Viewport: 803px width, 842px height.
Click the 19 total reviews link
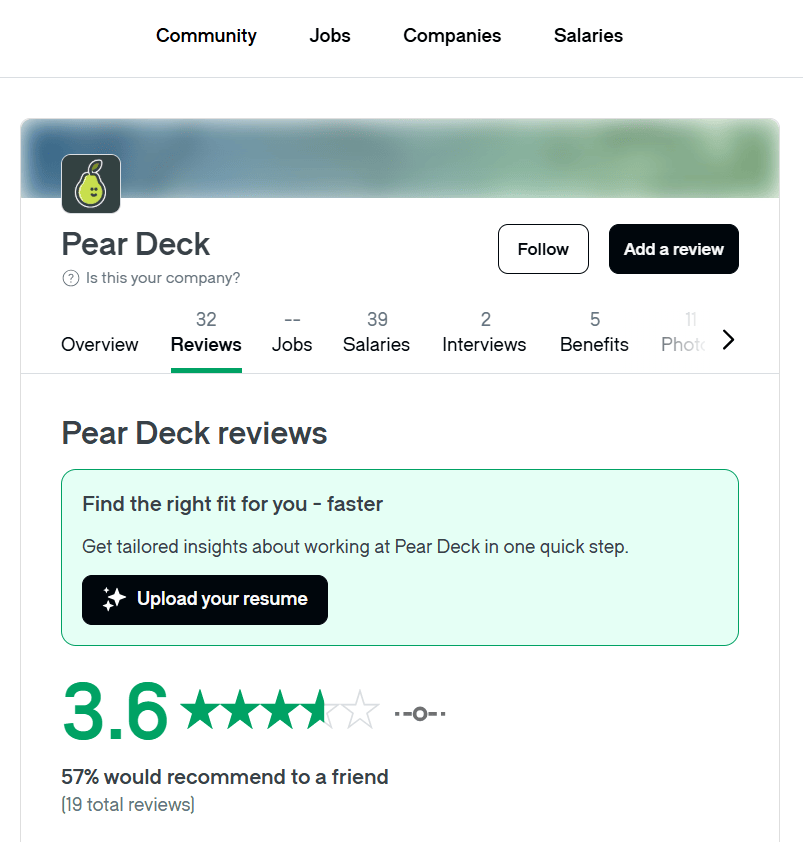click(x=127, y=804)
